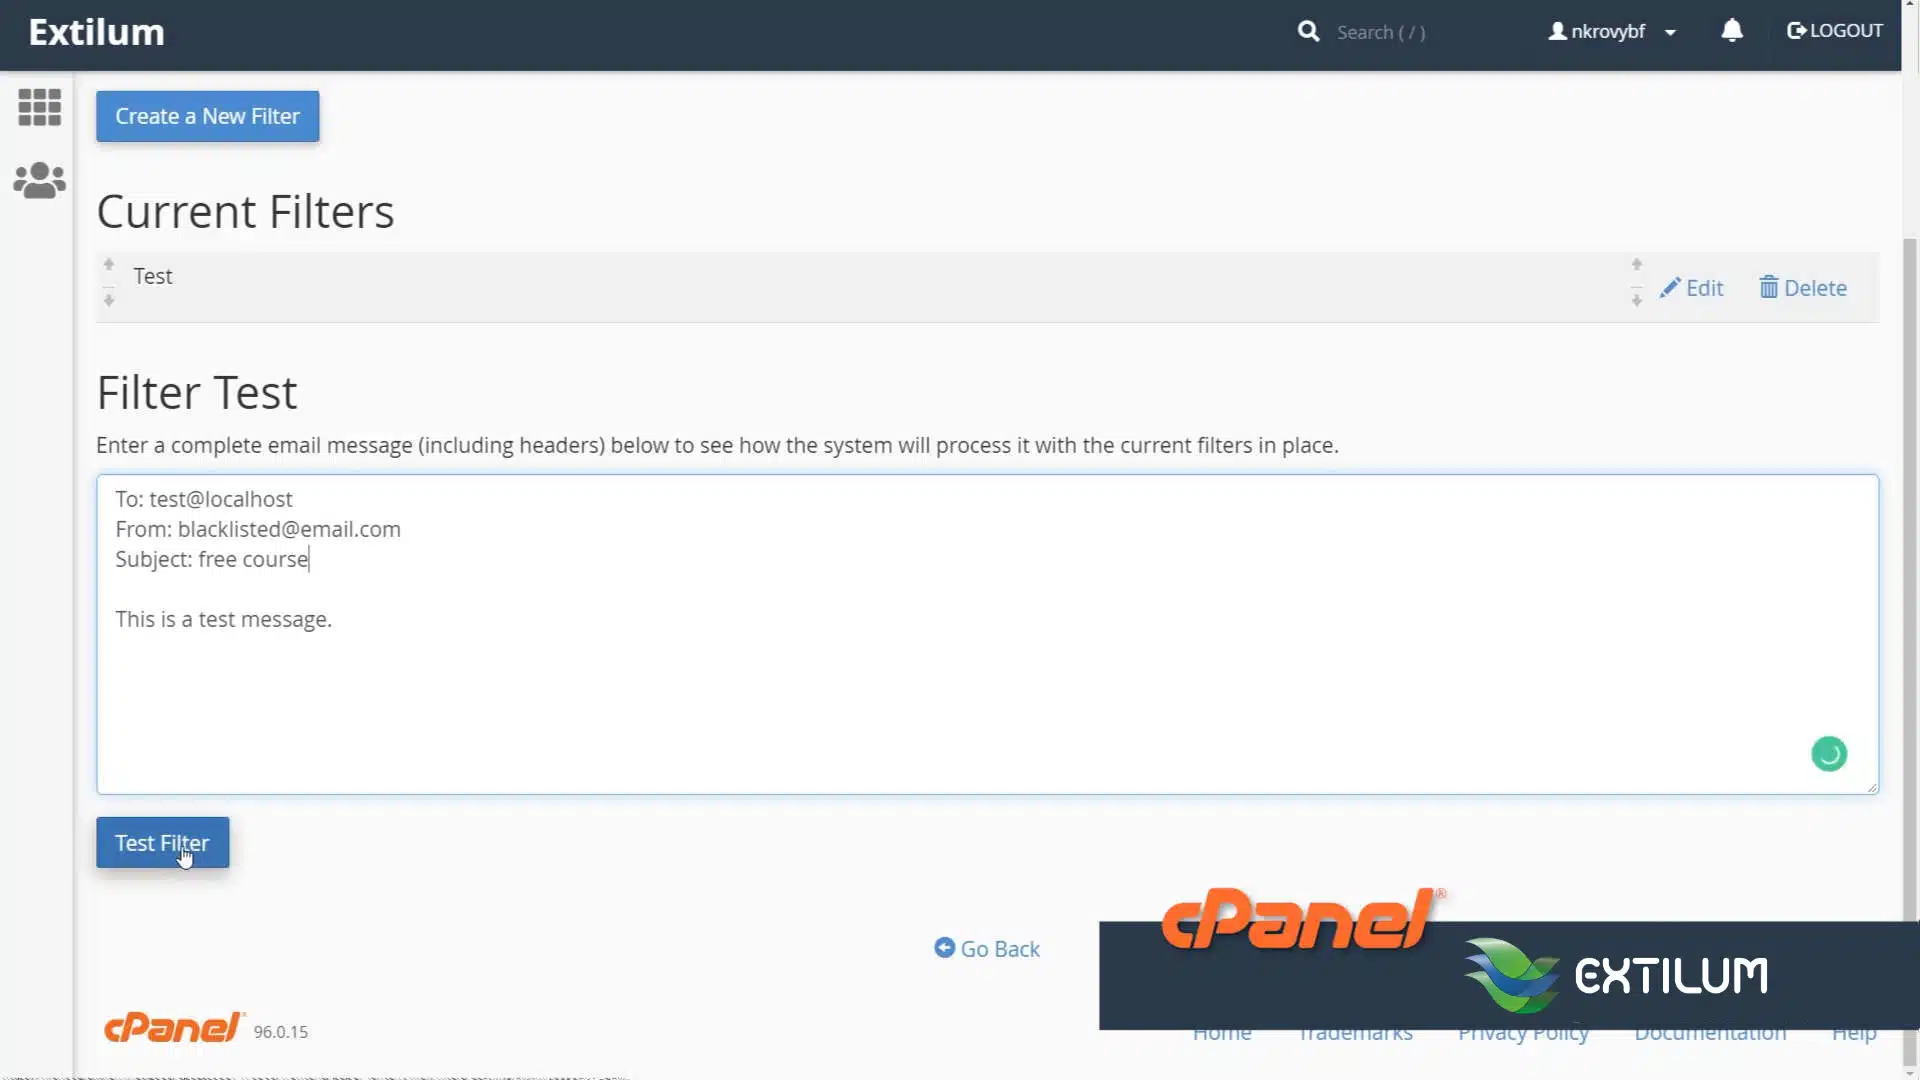This screenshot has width=1920, height=1080.
Task: Click the Test Filter button
Action: (162, 842)
